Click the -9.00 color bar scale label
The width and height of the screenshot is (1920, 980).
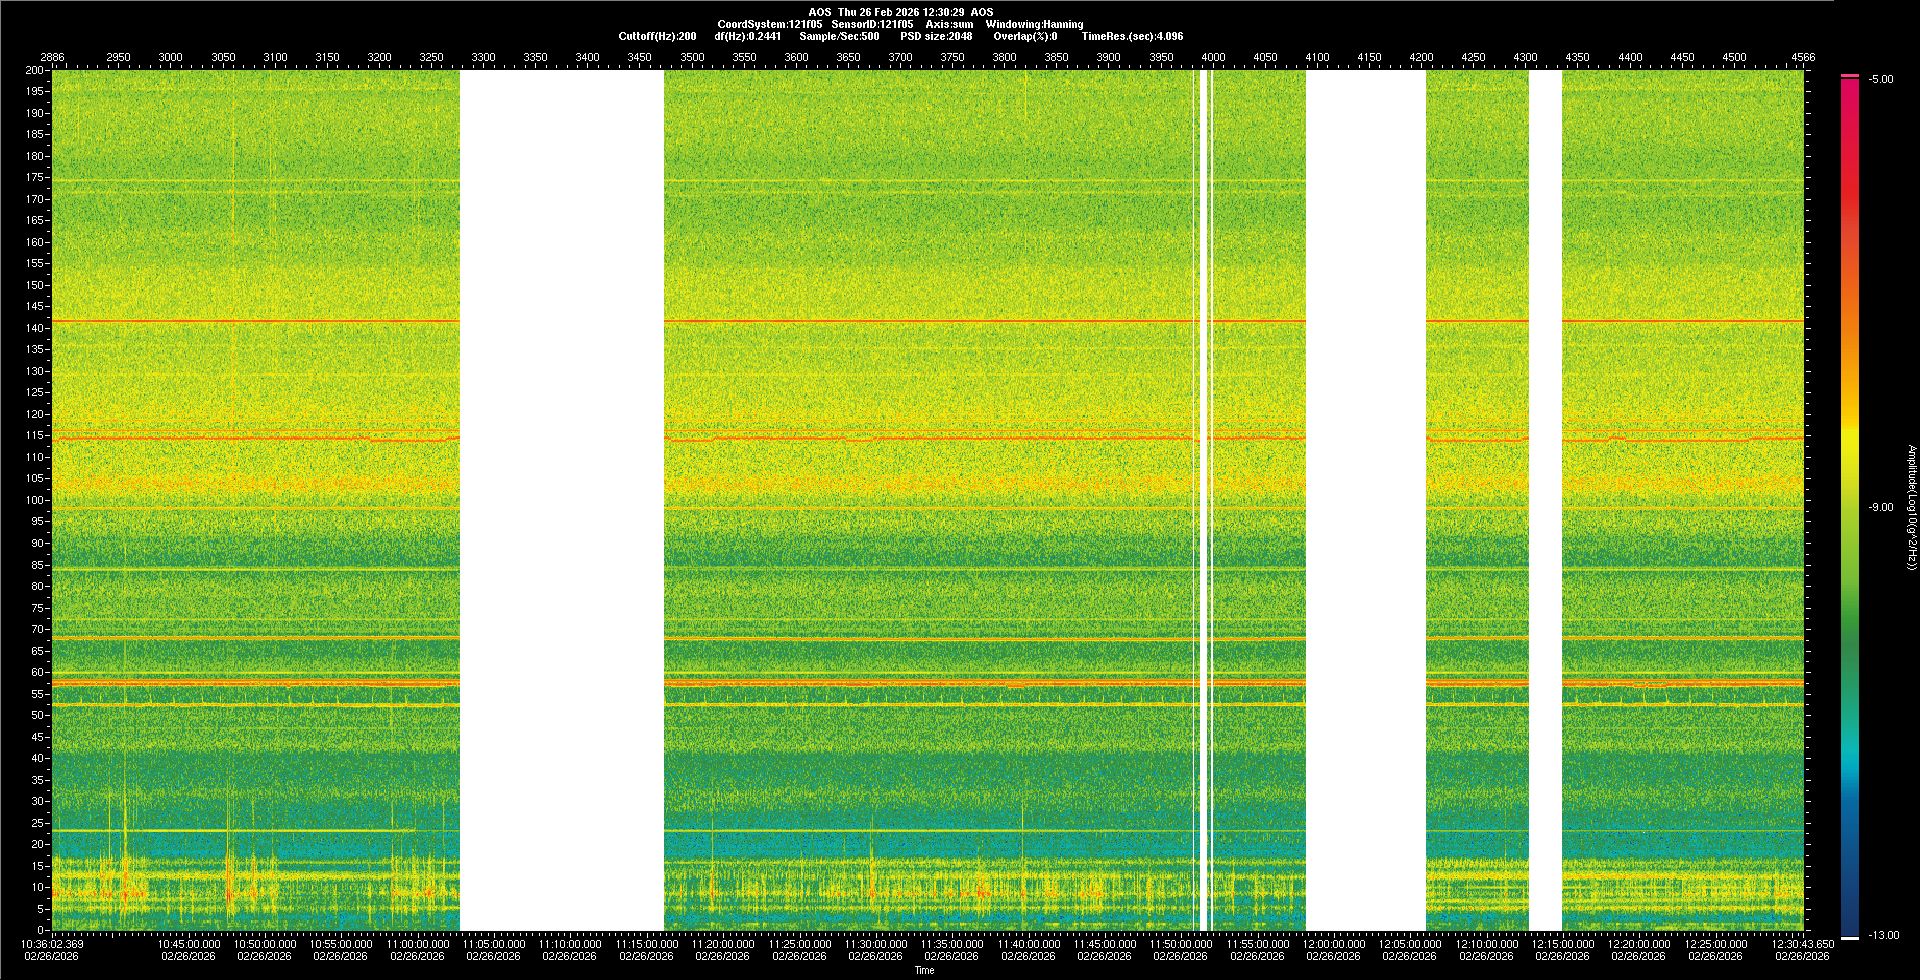1881,508
